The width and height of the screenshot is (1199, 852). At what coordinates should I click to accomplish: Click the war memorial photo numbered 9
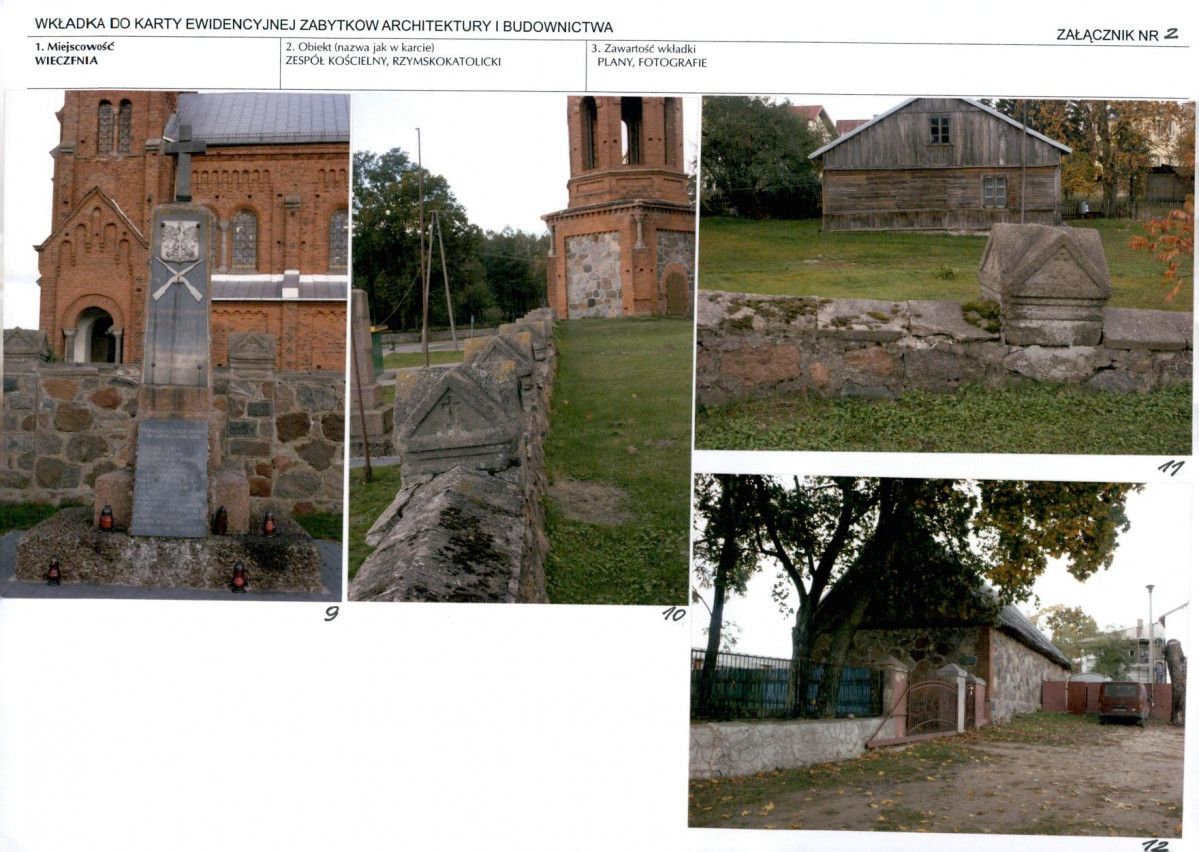tap(174, 345)
